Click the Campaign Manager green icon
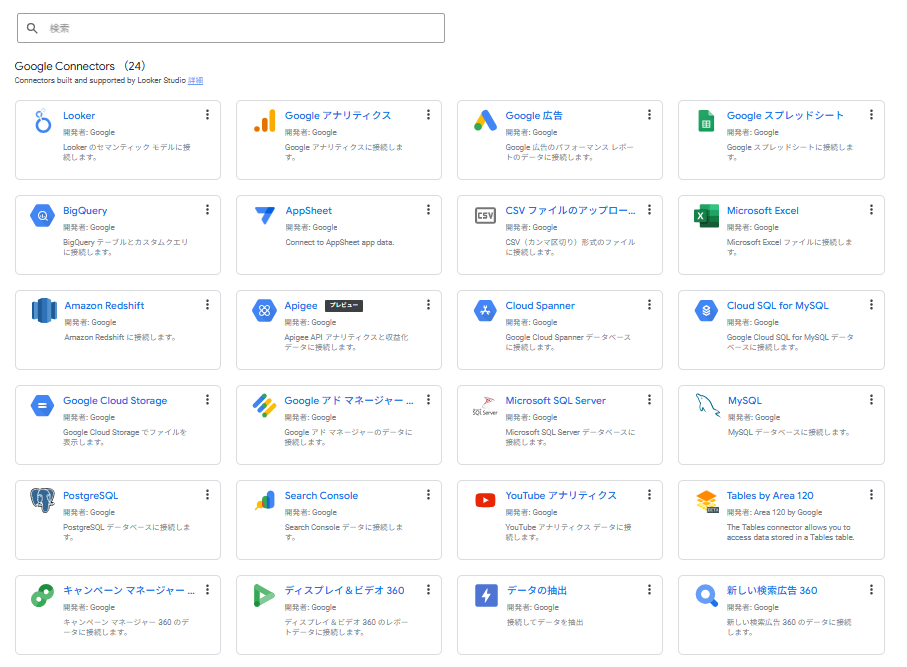 tap(42, 595)
